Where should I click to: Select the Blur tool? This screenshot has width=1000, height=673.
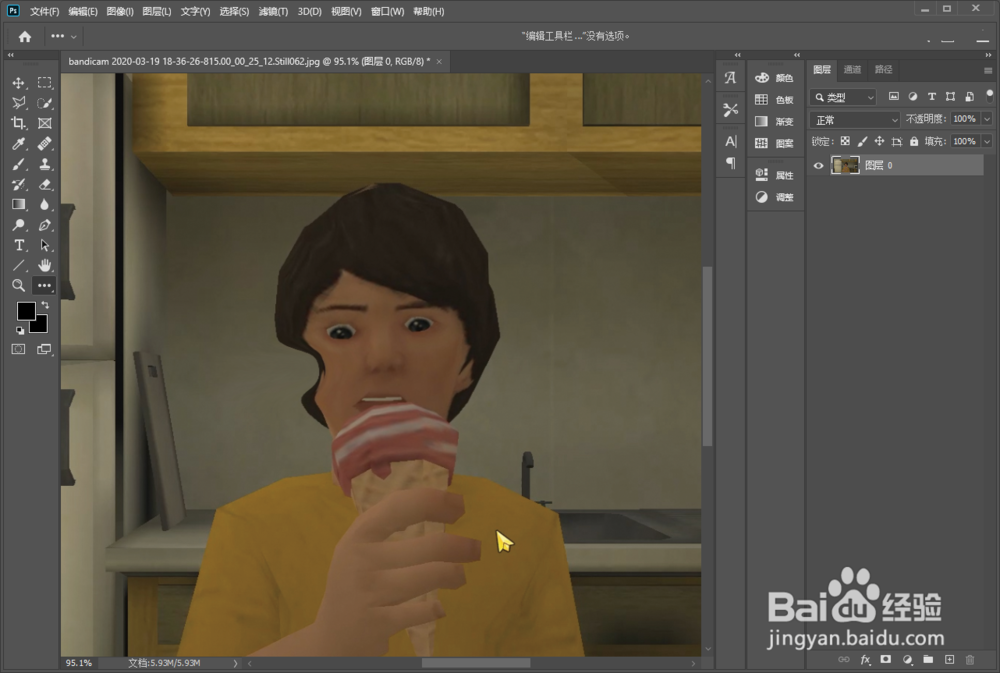point(44,205)
